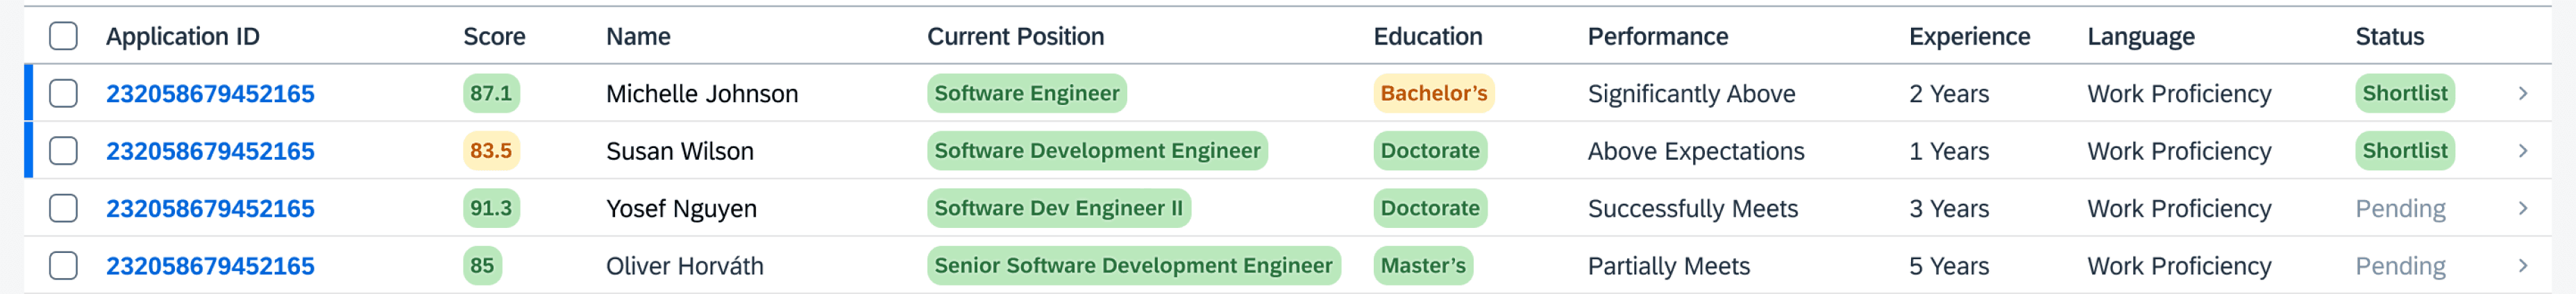Select Susan Wilson's row checkbox
Image resolution: width=2576 pixels, height=294 pixels.
[x=63, y=151]
